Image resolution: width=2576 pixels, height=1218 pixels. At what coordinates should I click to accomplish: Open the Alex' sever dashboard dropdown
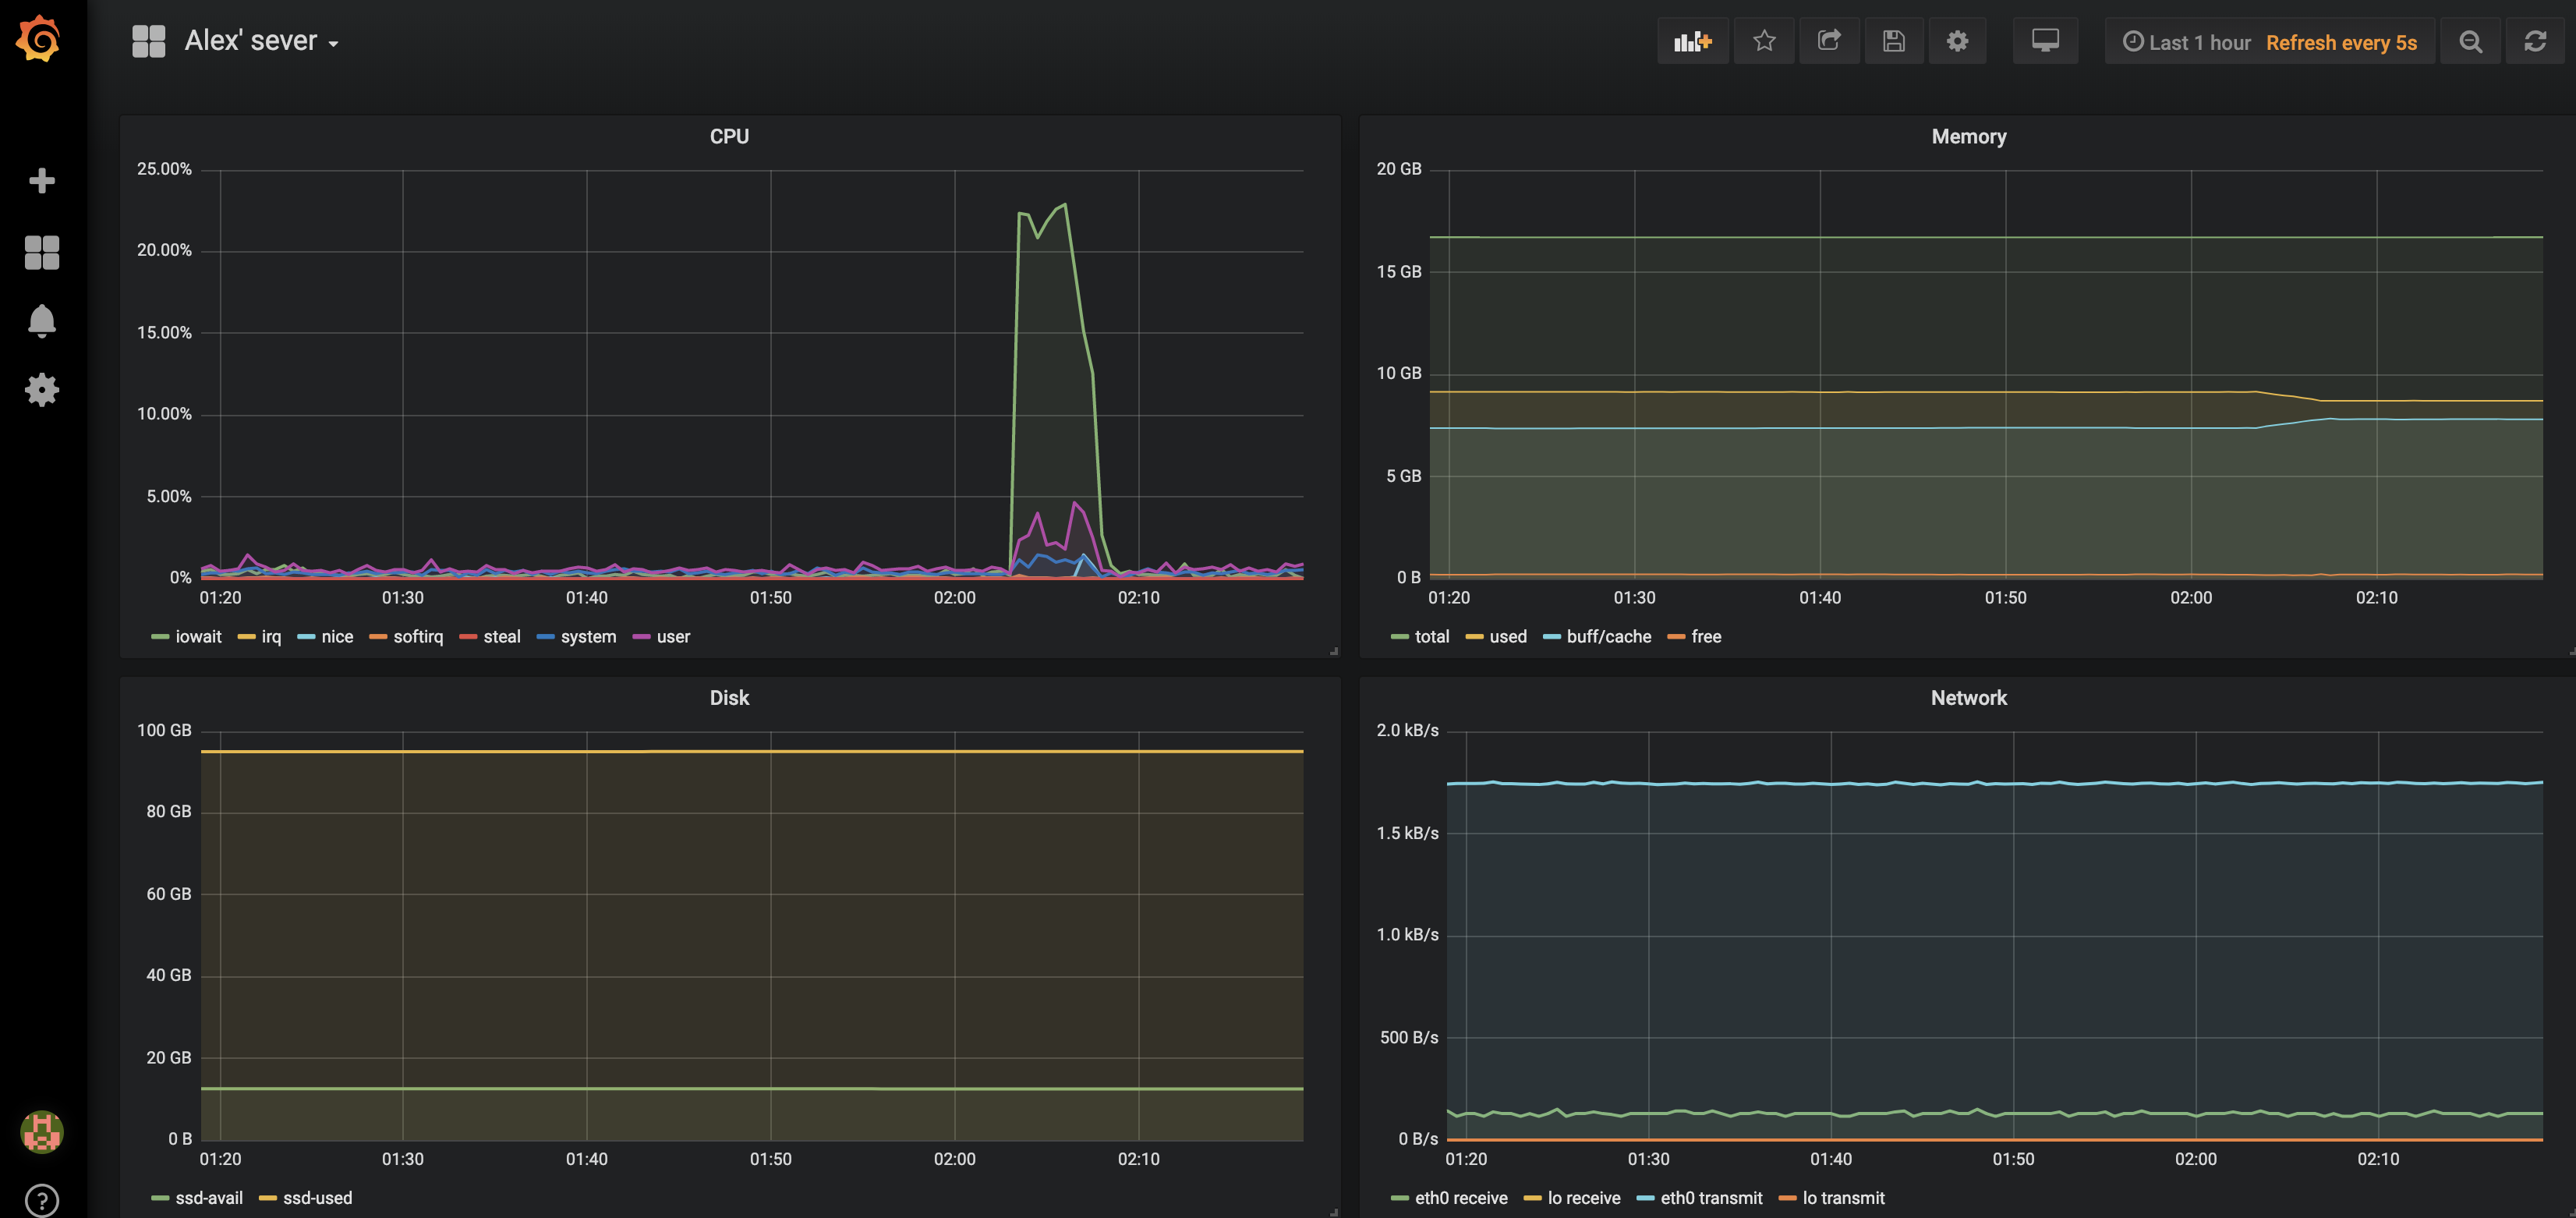pyautogui.click(x=262, y=41)
